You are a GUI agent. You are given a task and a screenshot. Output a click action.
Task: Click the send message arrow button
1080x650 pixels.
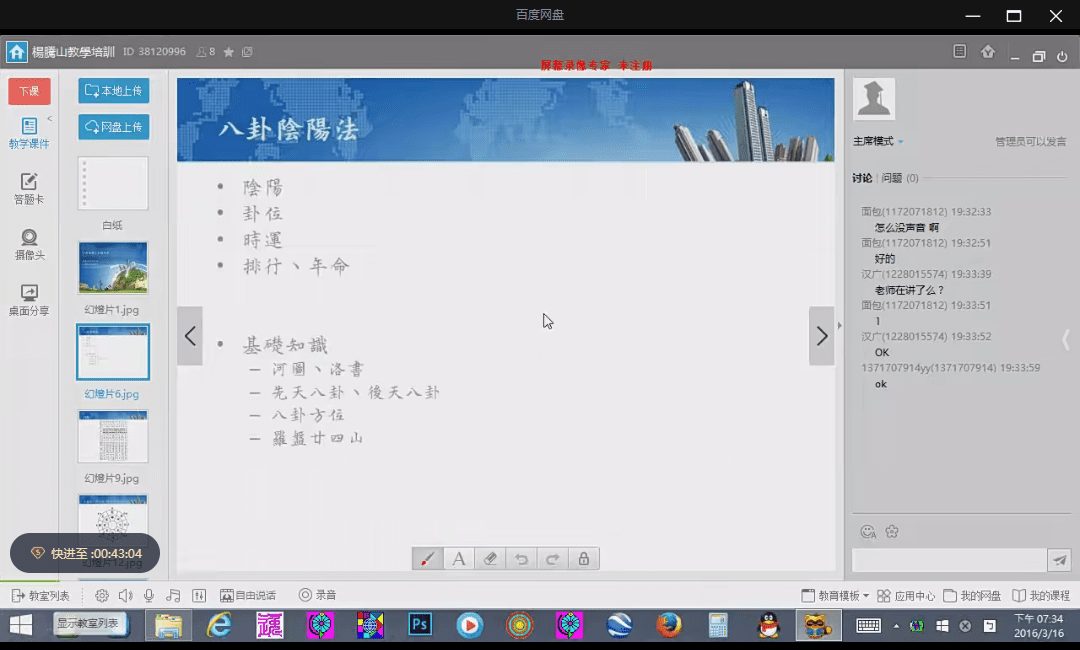coord(1060,560)
